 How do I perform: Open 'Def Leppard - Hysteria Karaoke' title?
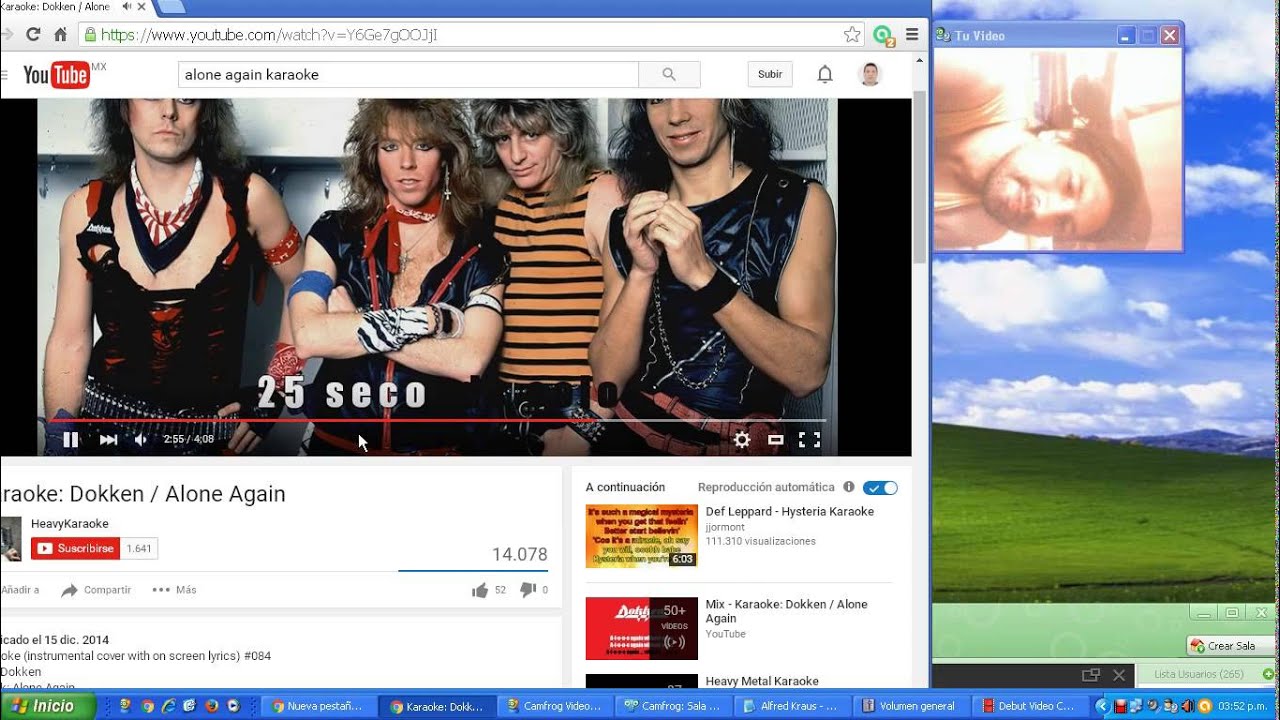[790, 511]
